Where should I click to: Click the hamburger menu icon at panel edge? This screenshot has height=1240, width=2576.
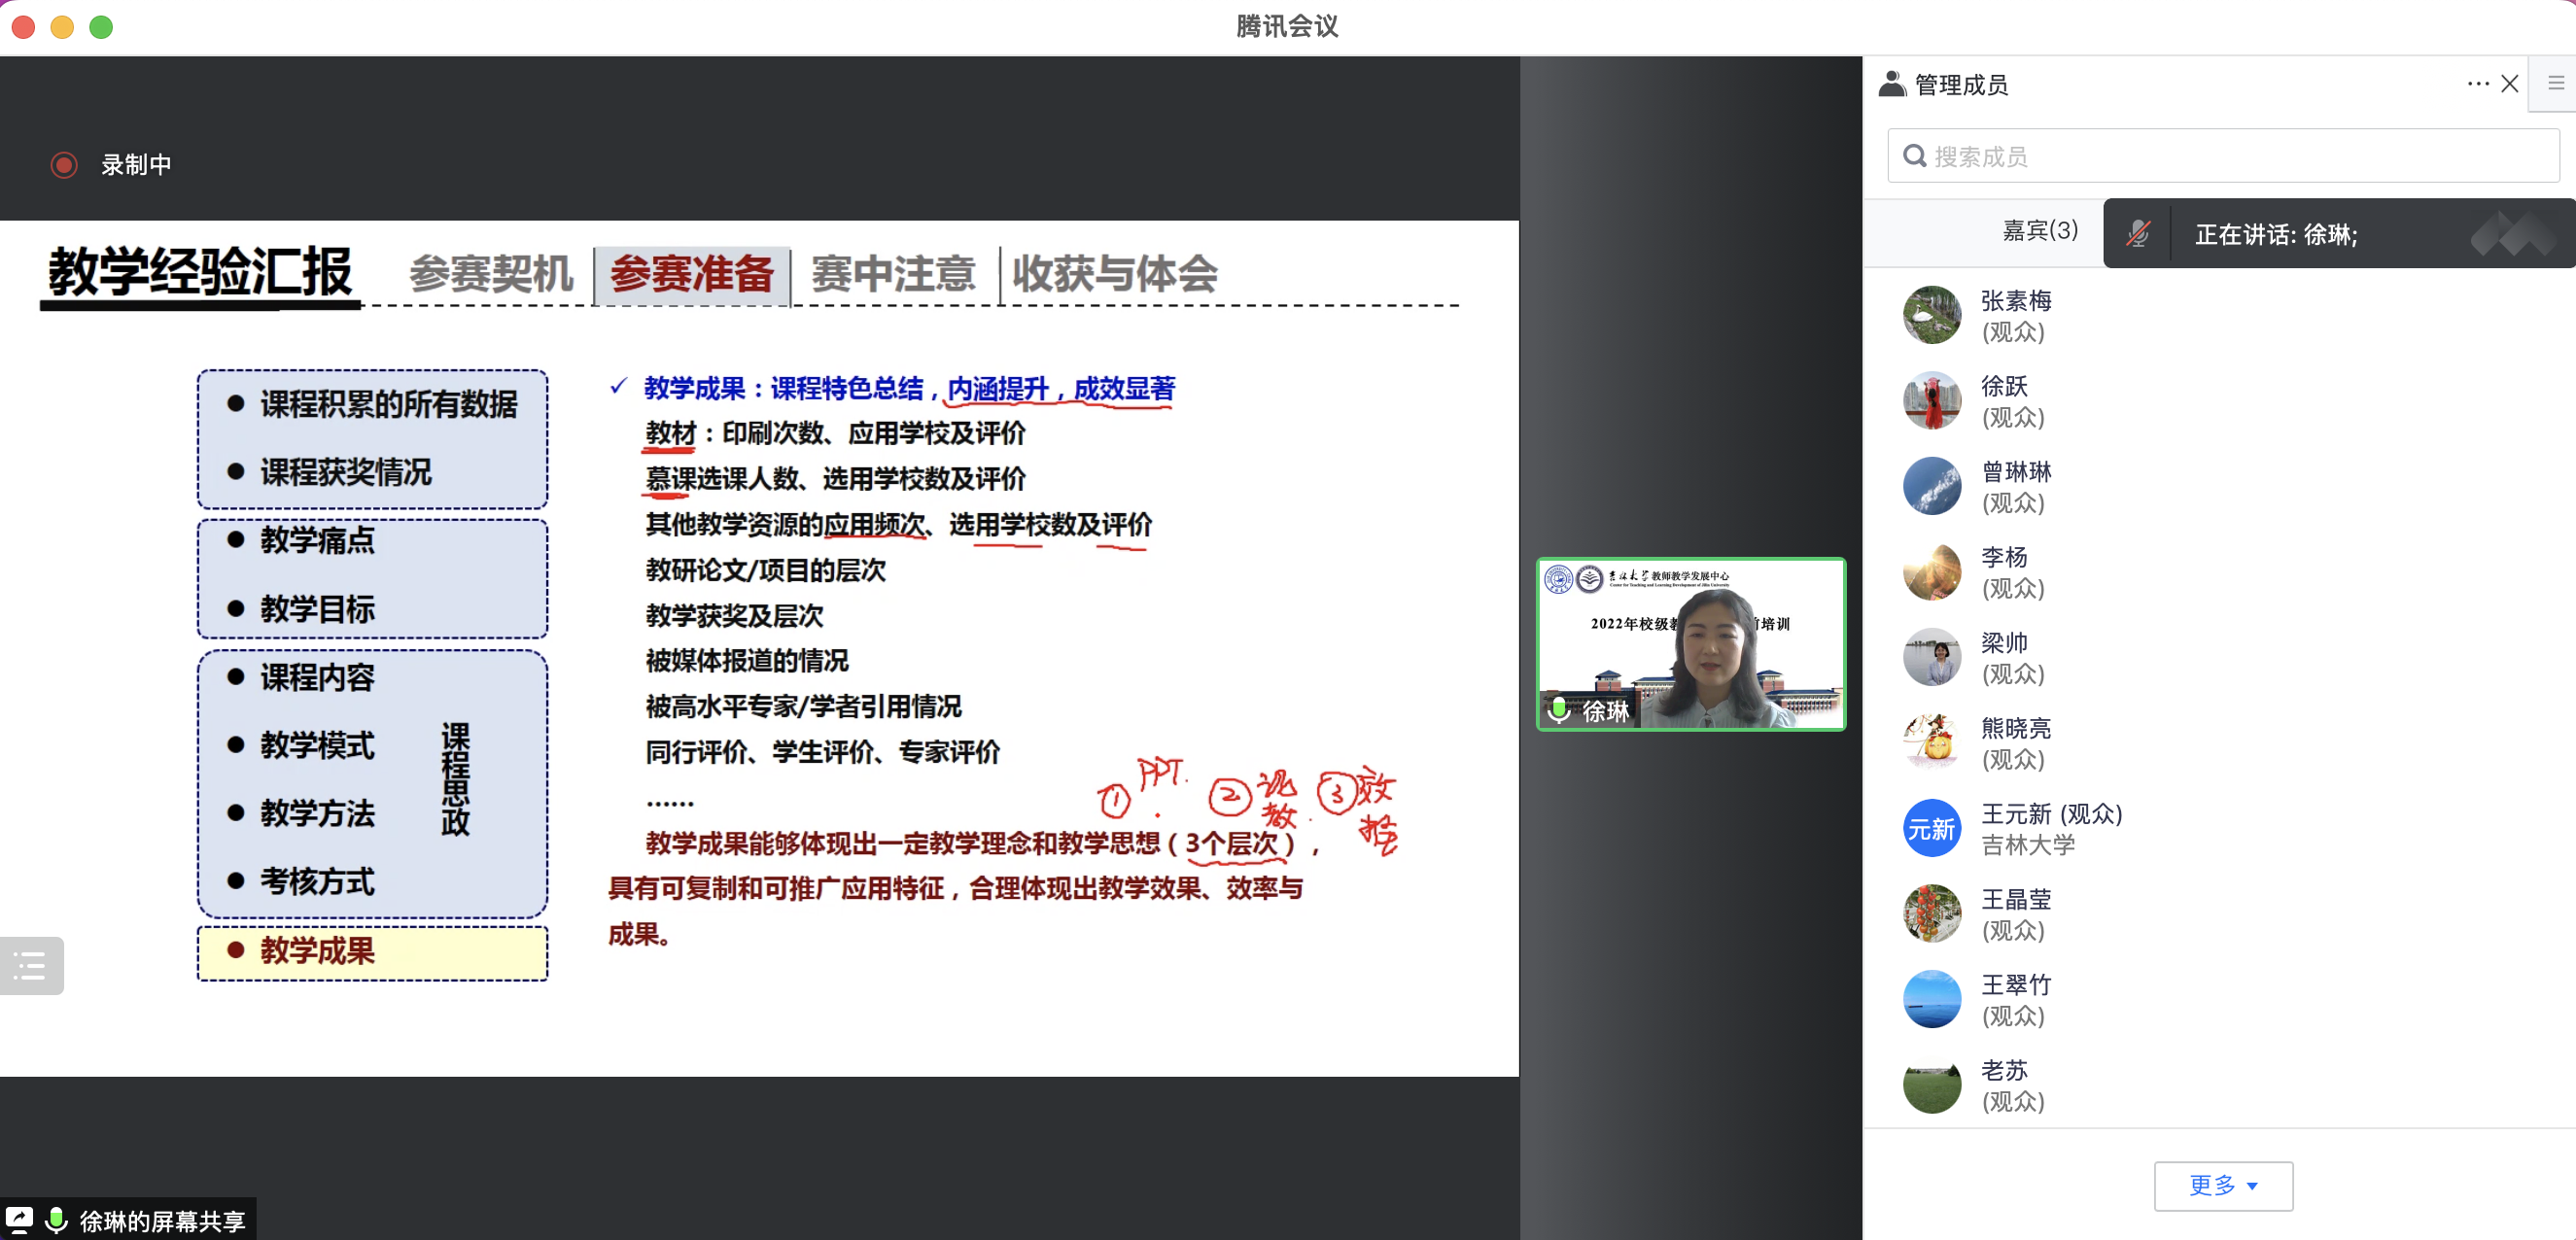coord(2555,83)
